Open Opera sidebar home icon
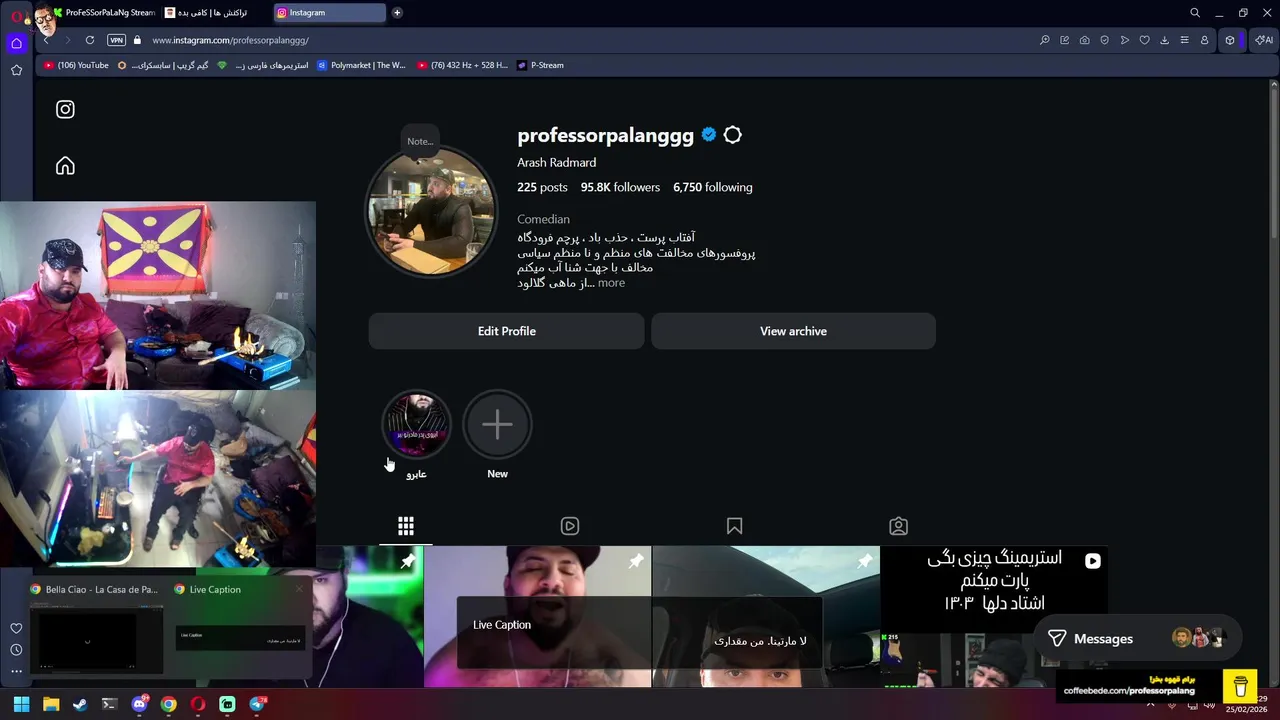The image size is (1280, 720). 16,43
